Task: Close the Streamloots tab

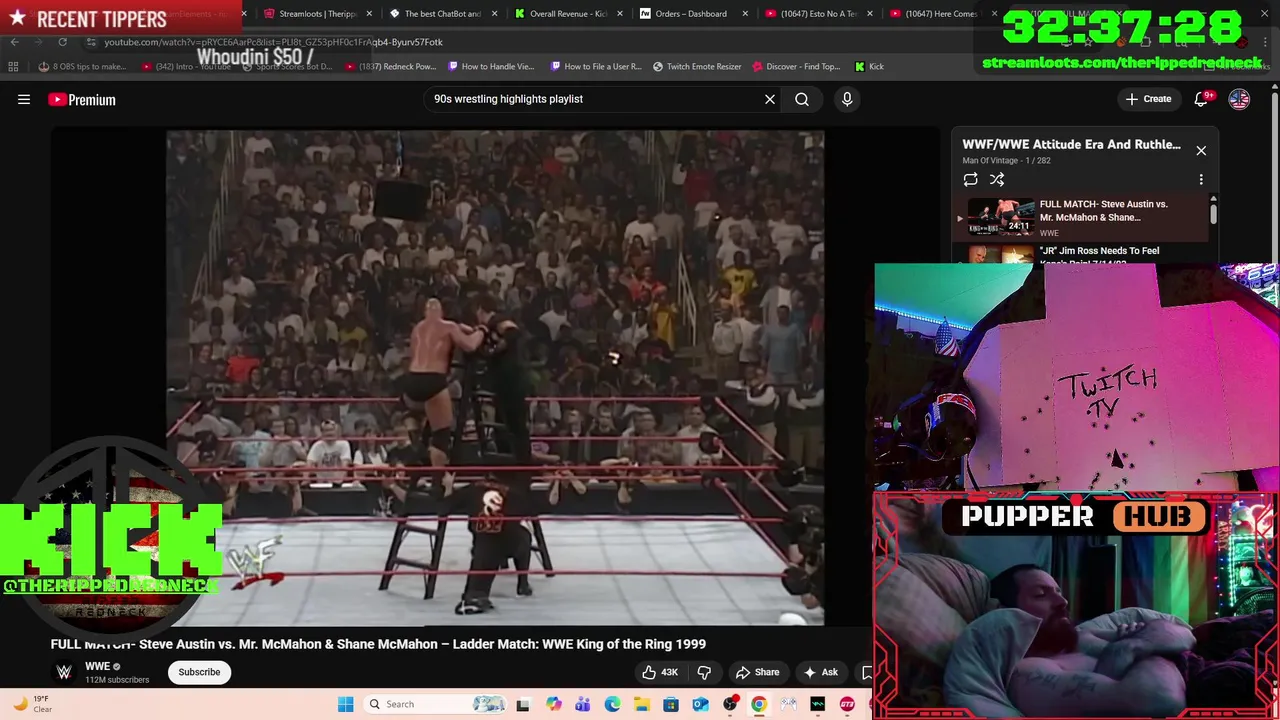Action: (370, 14)
